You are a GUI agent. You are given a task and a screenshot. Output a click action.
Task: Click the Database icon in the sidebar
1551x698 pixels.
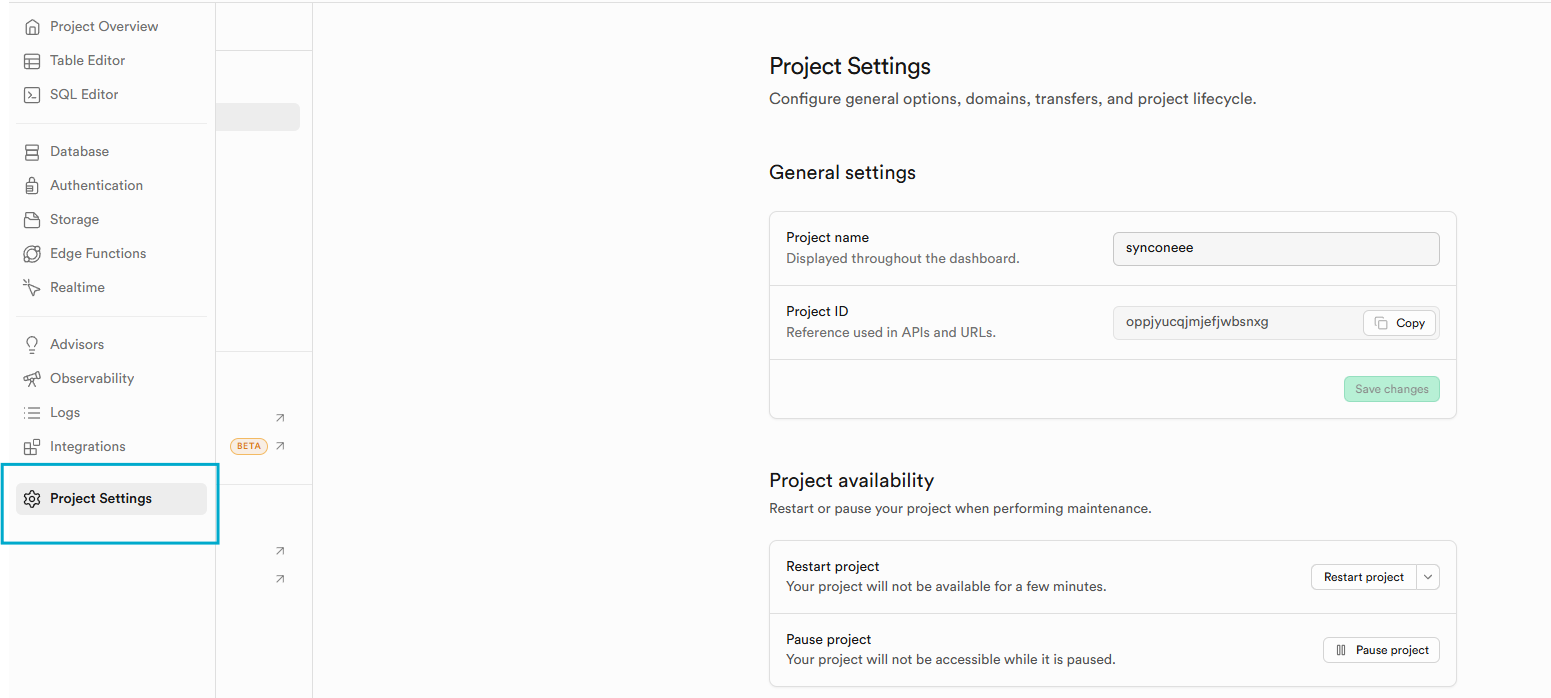(33, 151)
